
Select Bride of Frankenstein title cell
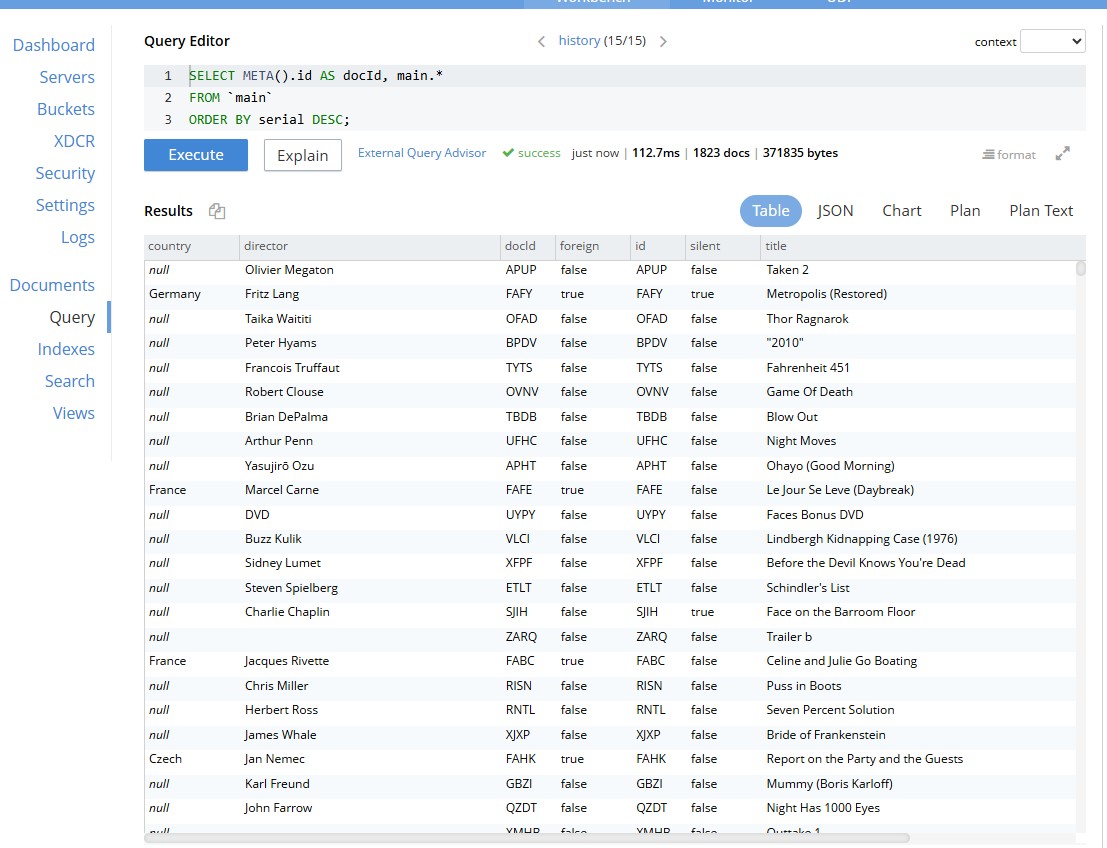tap(825, 735)
